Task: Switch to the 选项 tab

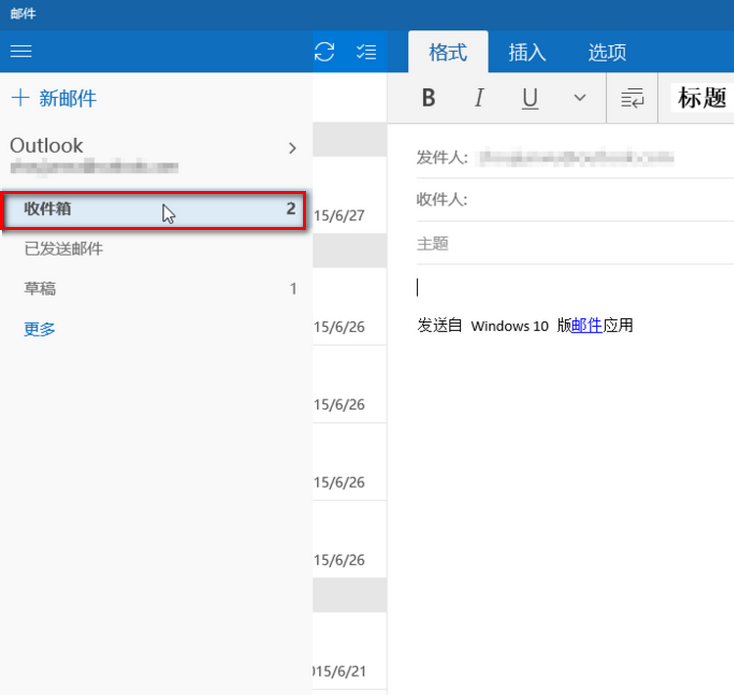Action: coord(607,53)
